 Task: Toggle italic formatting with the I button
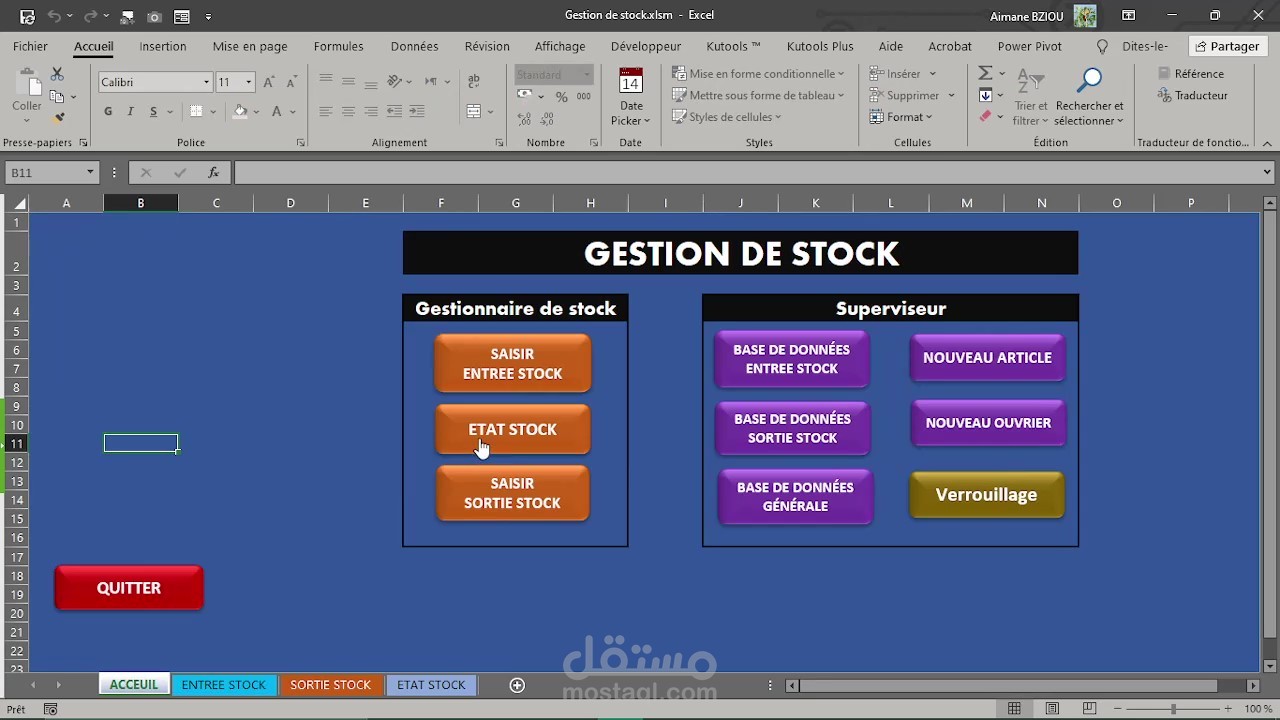click(131, 111)
